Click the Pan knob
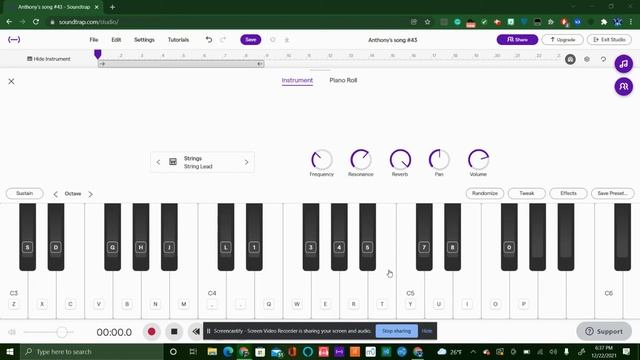Screen dimensions: 640x360 (x=439, y=160)
